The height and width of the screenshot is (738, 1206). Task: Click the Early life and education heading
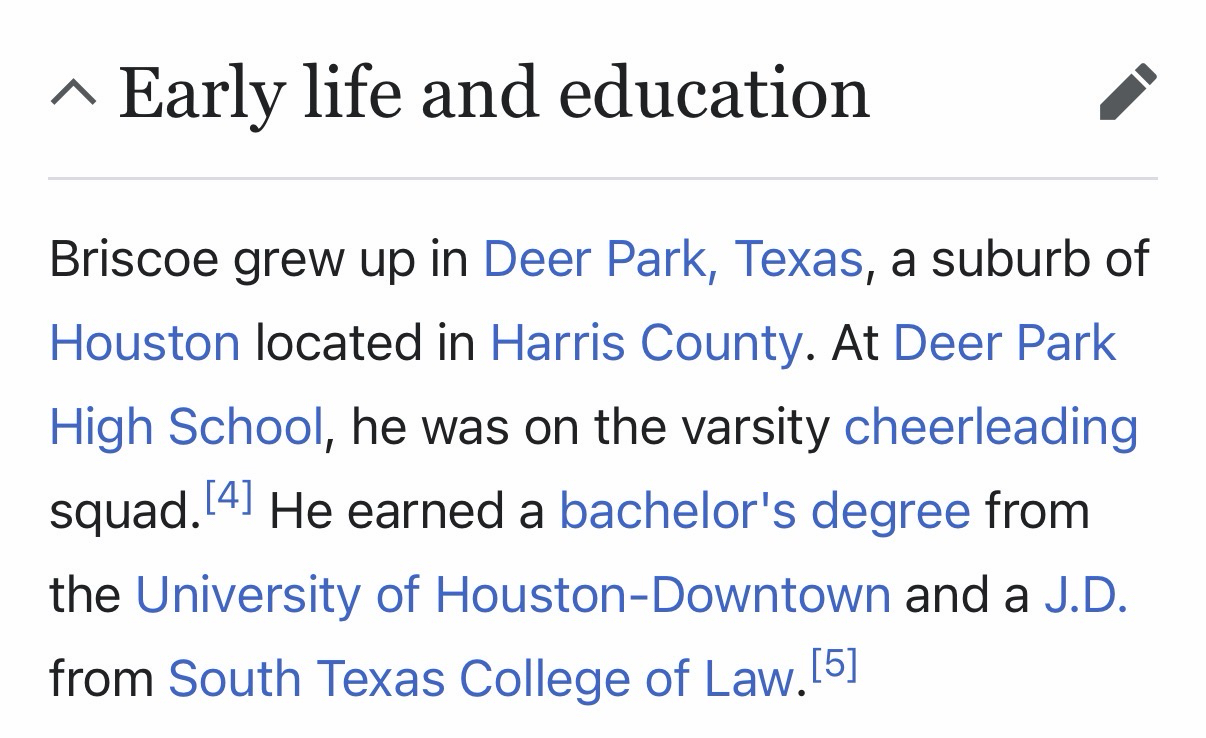tap(494, 94)
